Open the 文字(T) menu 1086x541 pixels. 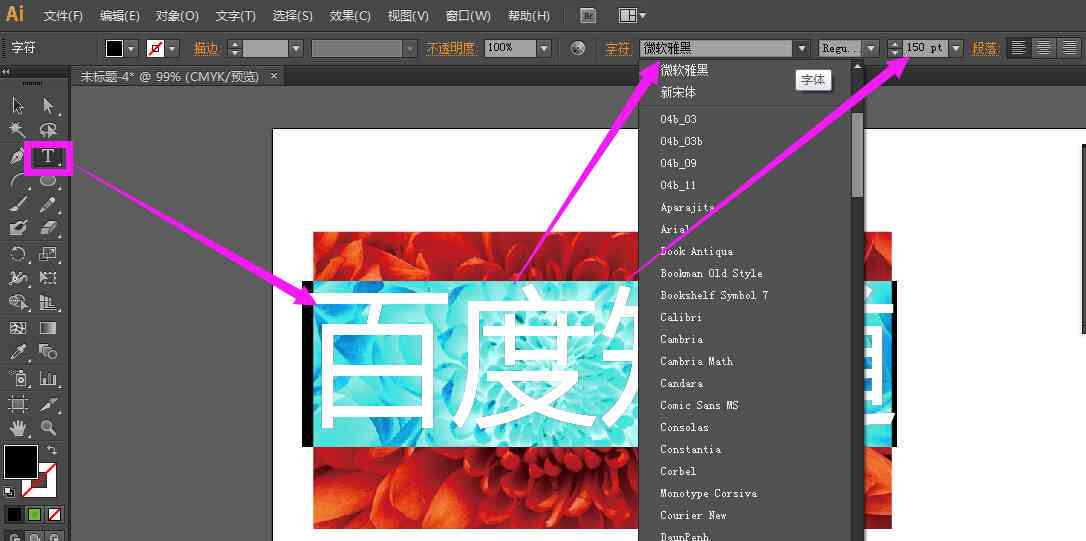point(235,15)
